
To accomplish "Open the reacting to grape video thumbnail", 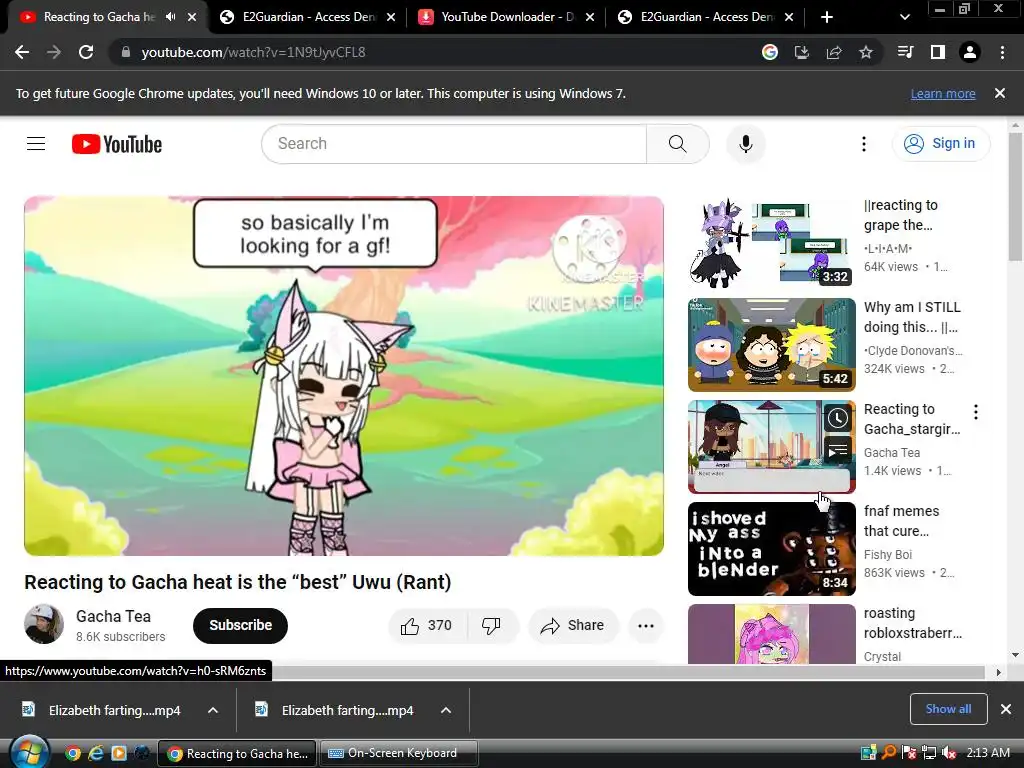I will click(771, 243).
